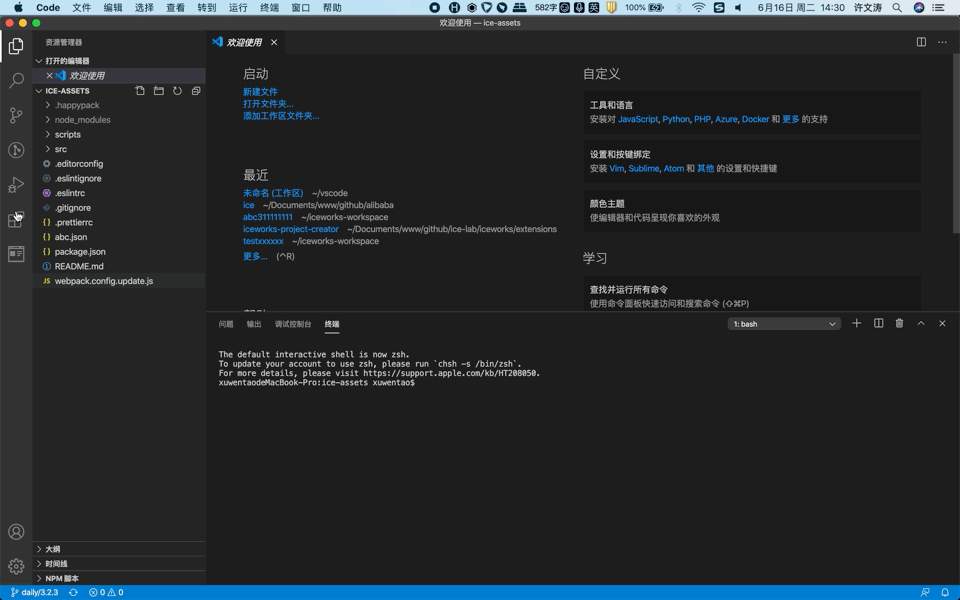Open the Iceworks panel icon in activity bar
The image size is (960, 600).
[16, 253]
